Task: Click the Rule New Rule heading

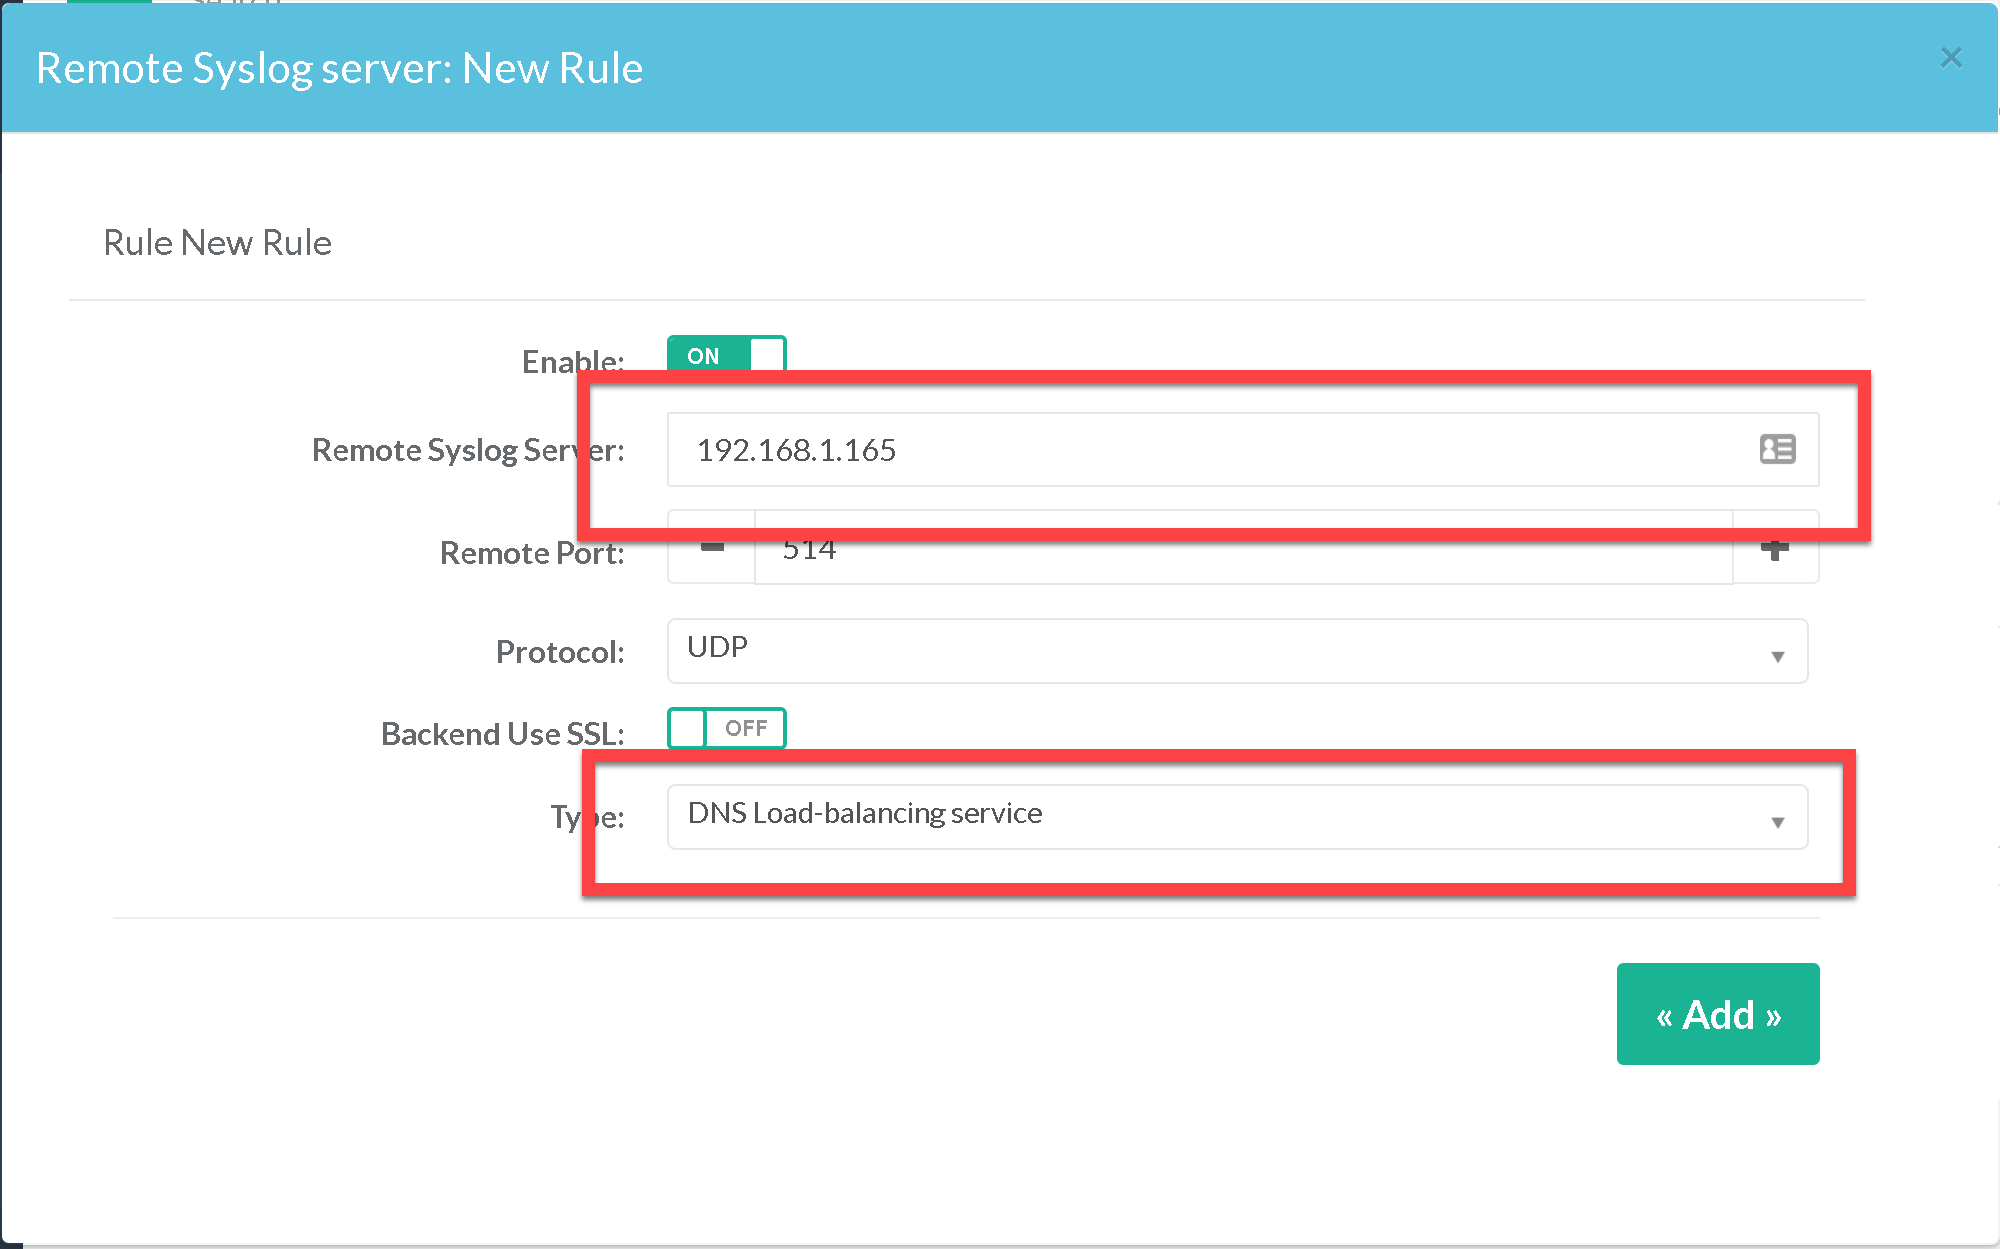Action: click(x=217, y=243)
